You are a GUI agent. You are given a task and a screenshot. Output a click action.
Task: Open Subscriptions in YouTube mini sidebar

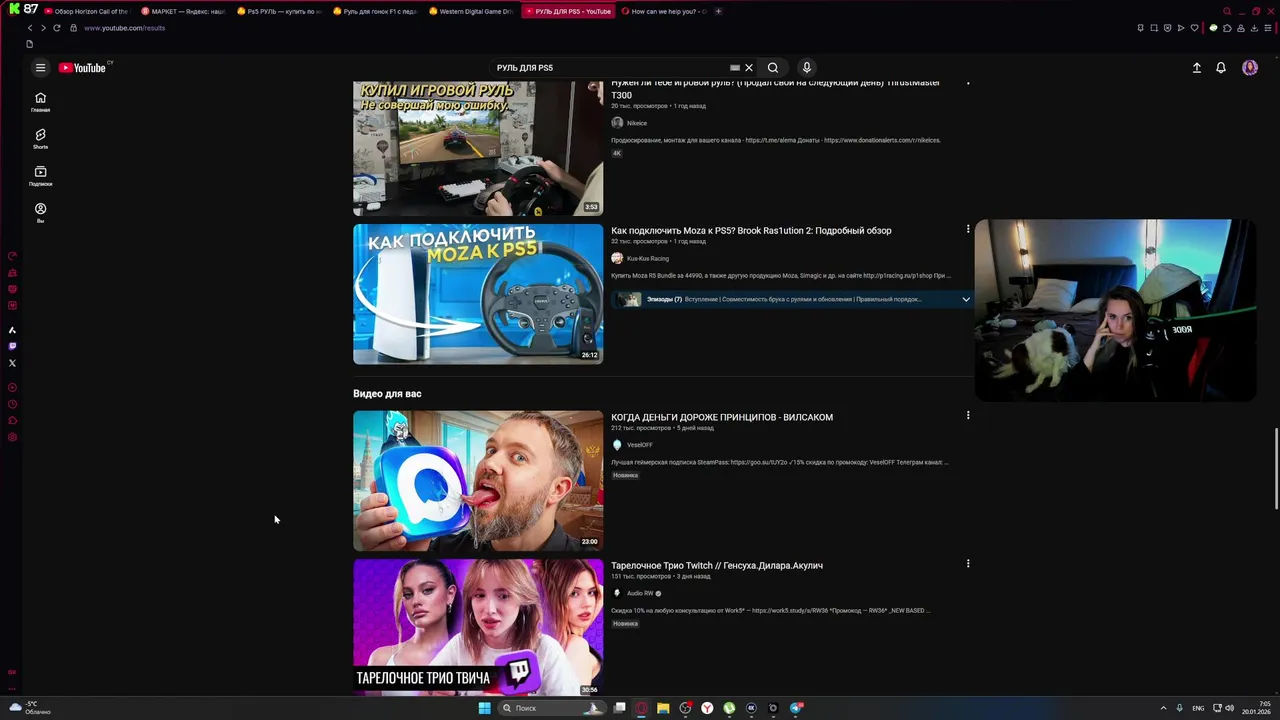(40, 176)
